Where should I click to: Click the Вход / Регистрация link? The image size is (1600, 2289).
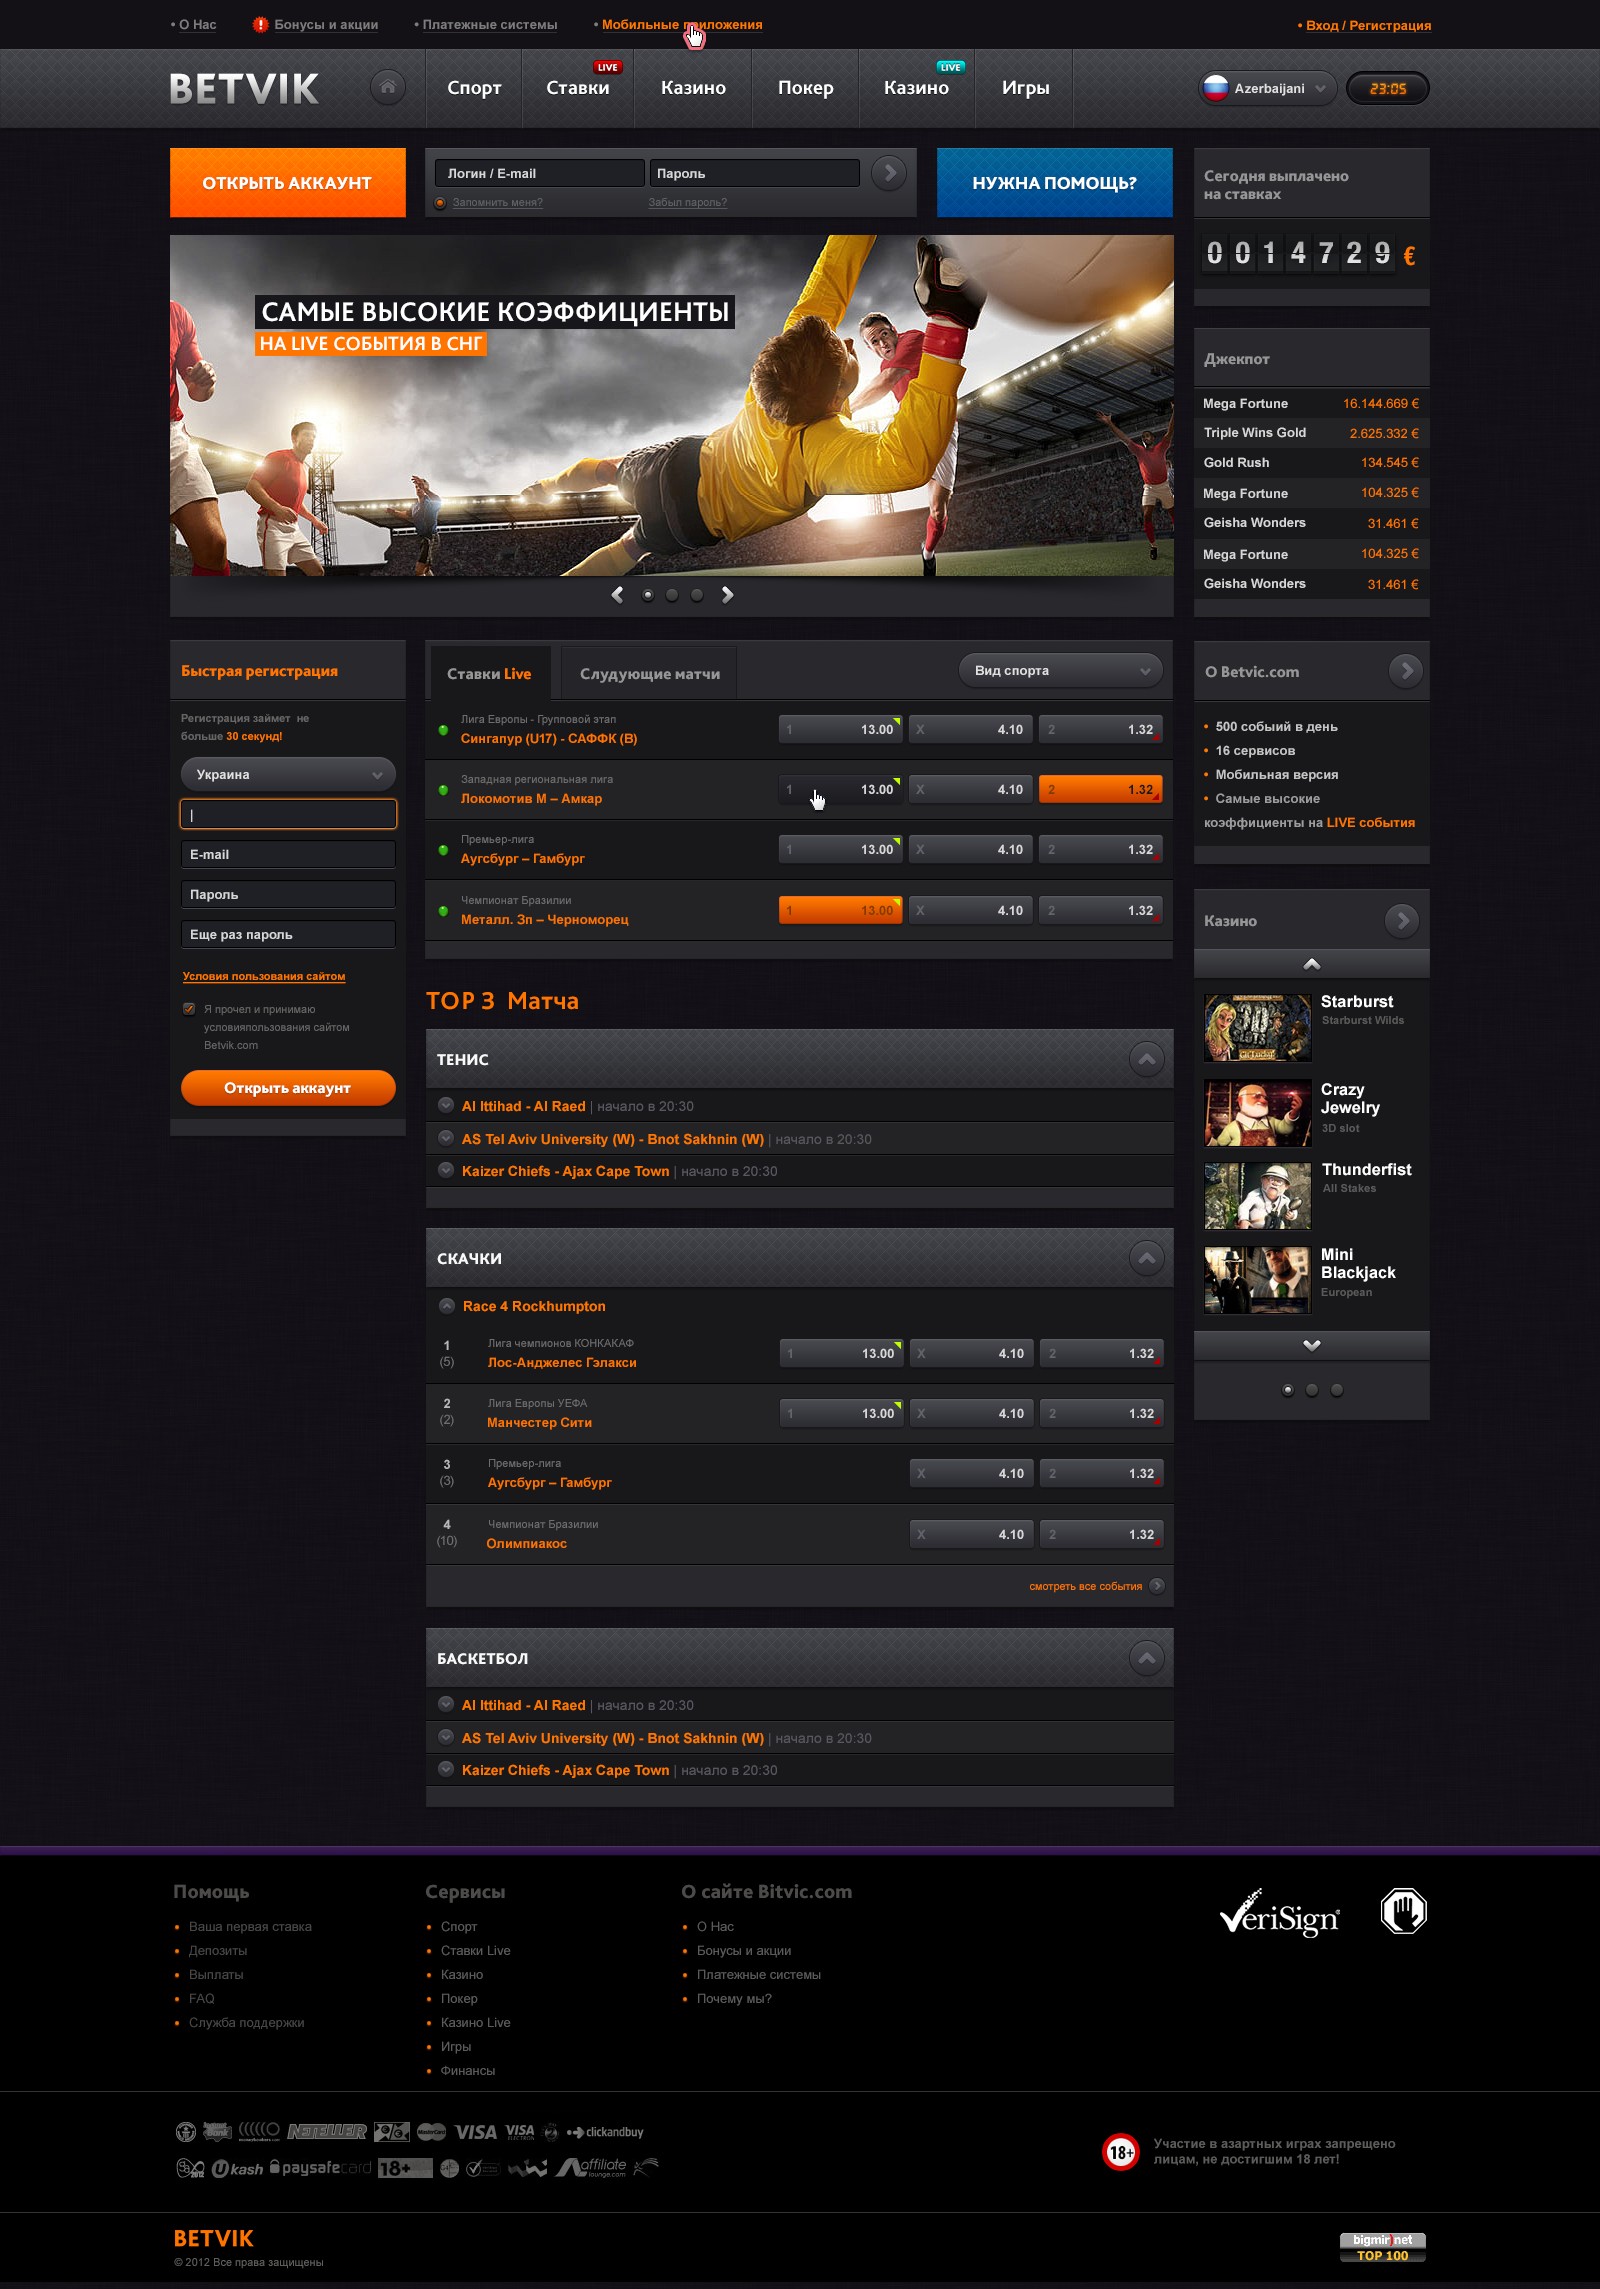[1368, 25]
